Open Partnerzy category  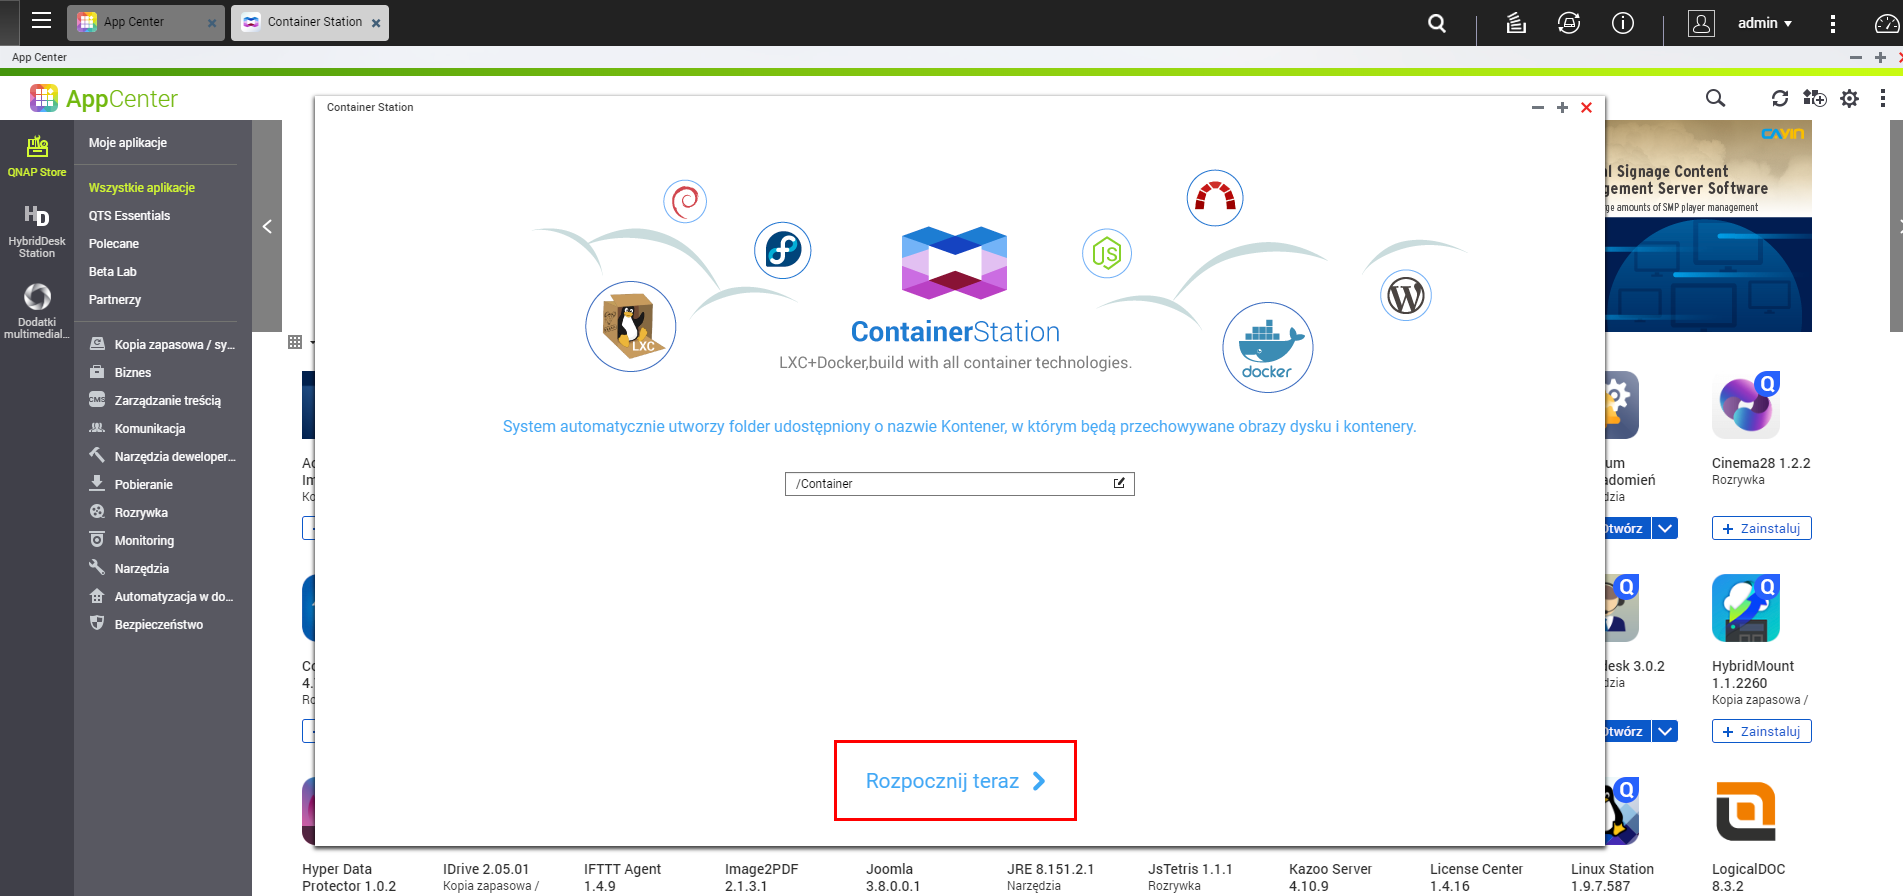[115, 300]
